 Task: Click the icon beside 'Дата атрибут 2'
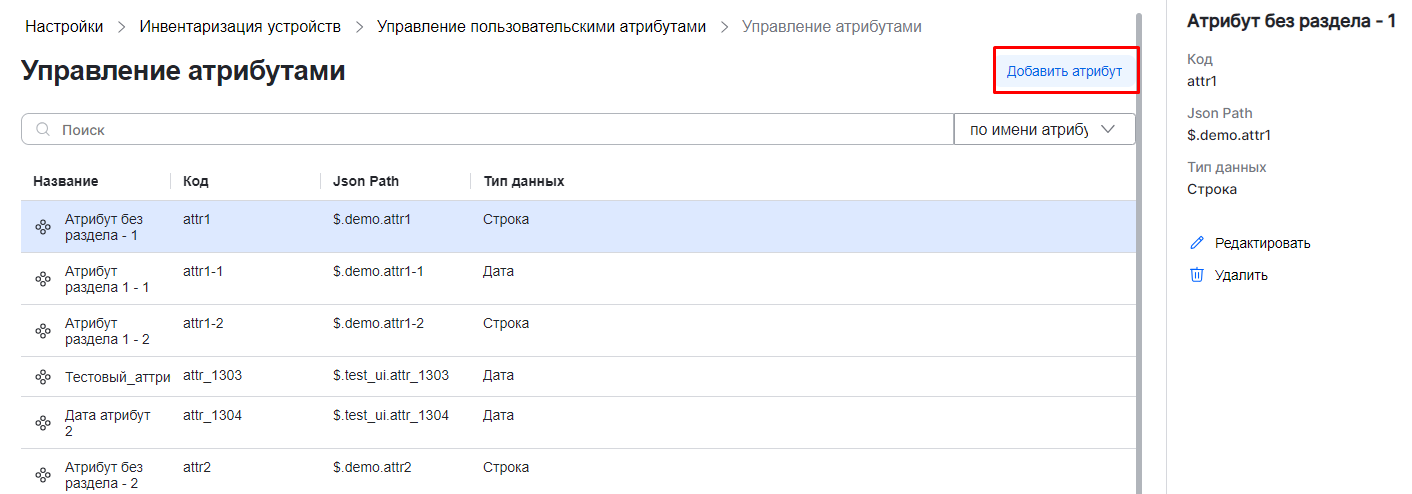(43, 424)
